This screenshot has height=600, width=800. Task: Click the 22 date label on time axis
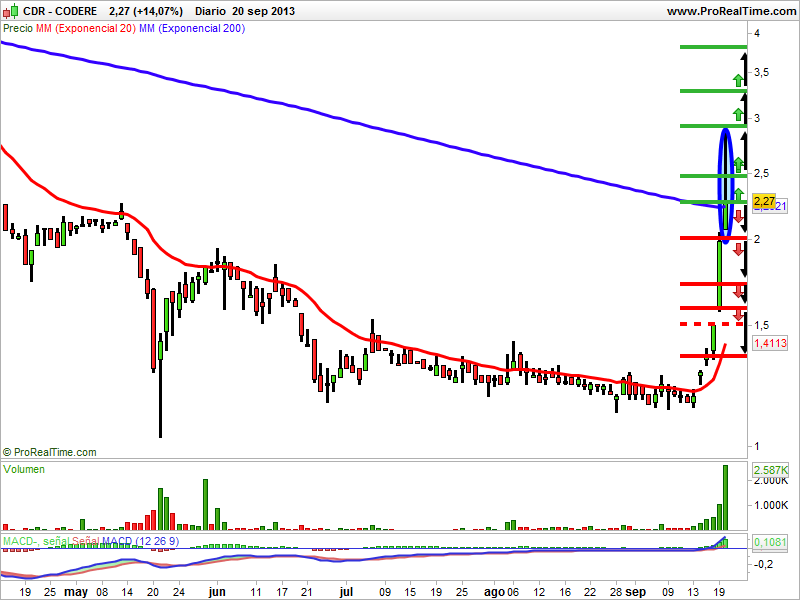(590, 592)
